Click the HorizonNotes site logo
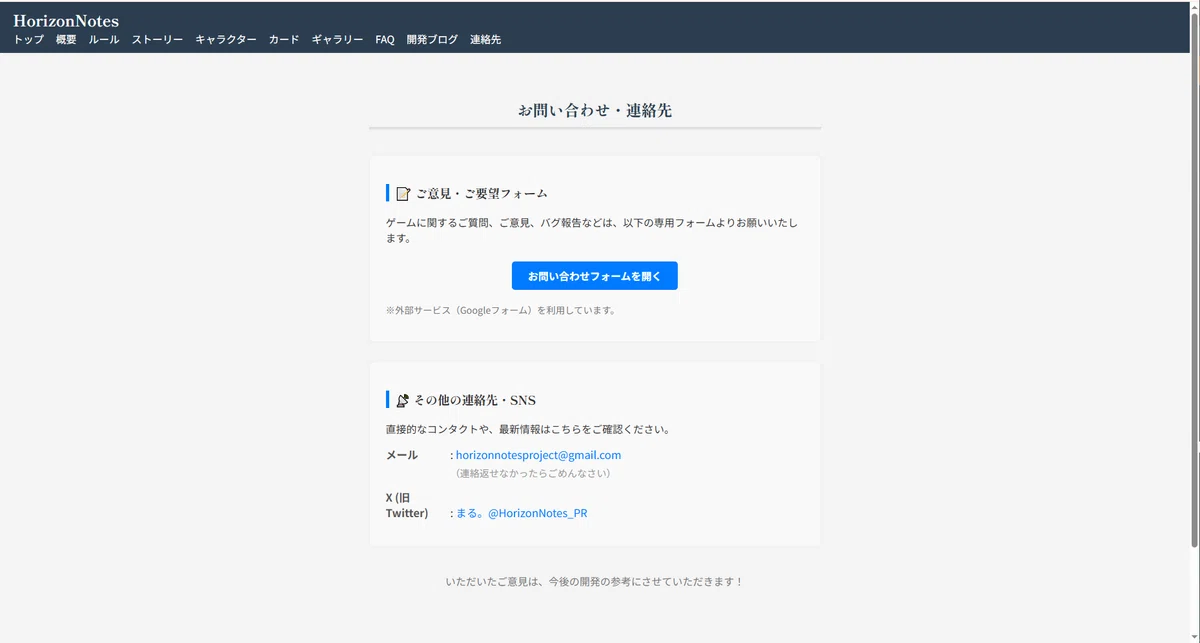Viewport: 1200px width, 643px height. coord(66,20)
